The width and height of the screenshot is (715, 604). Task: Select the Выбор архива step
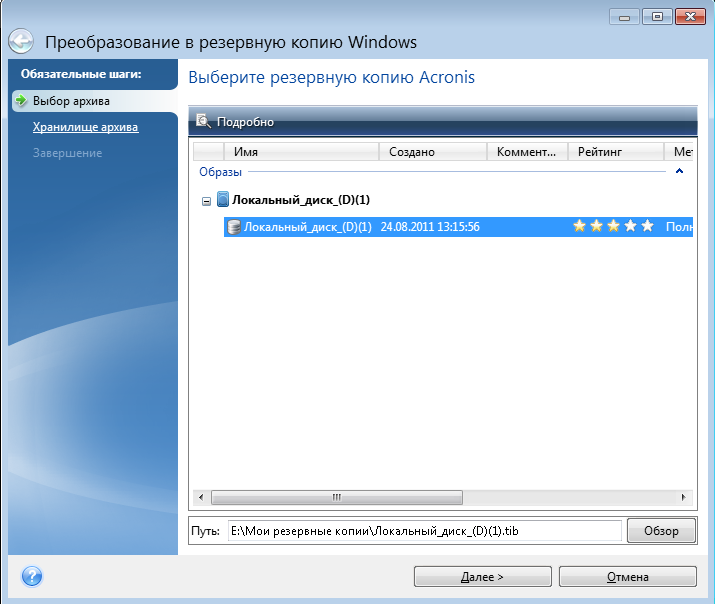tap(70, 101)
